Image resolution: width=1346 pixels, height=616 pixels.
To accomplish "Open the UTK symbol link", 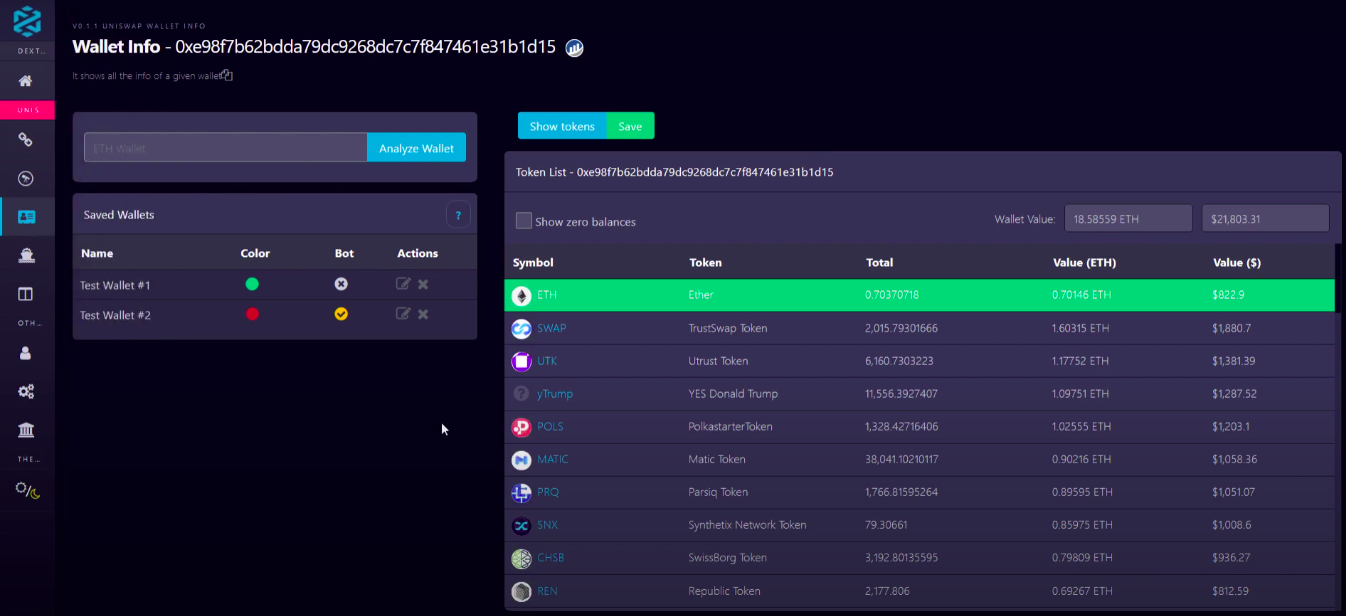I will [547, 361].
